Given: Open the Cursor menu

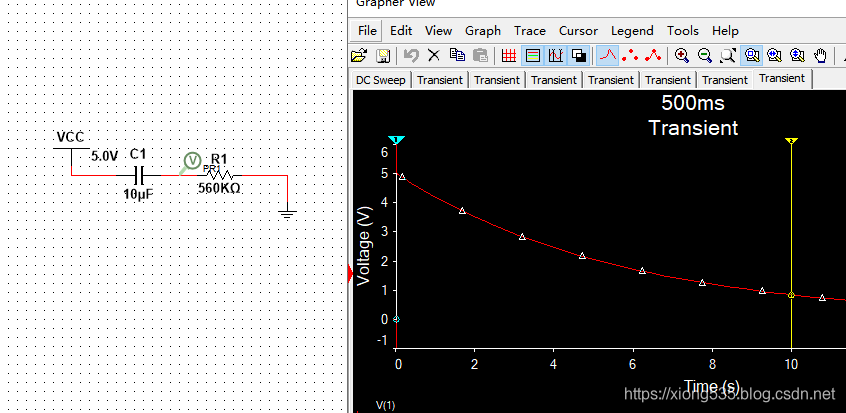Looking at the screenshot, I should 578,31.
